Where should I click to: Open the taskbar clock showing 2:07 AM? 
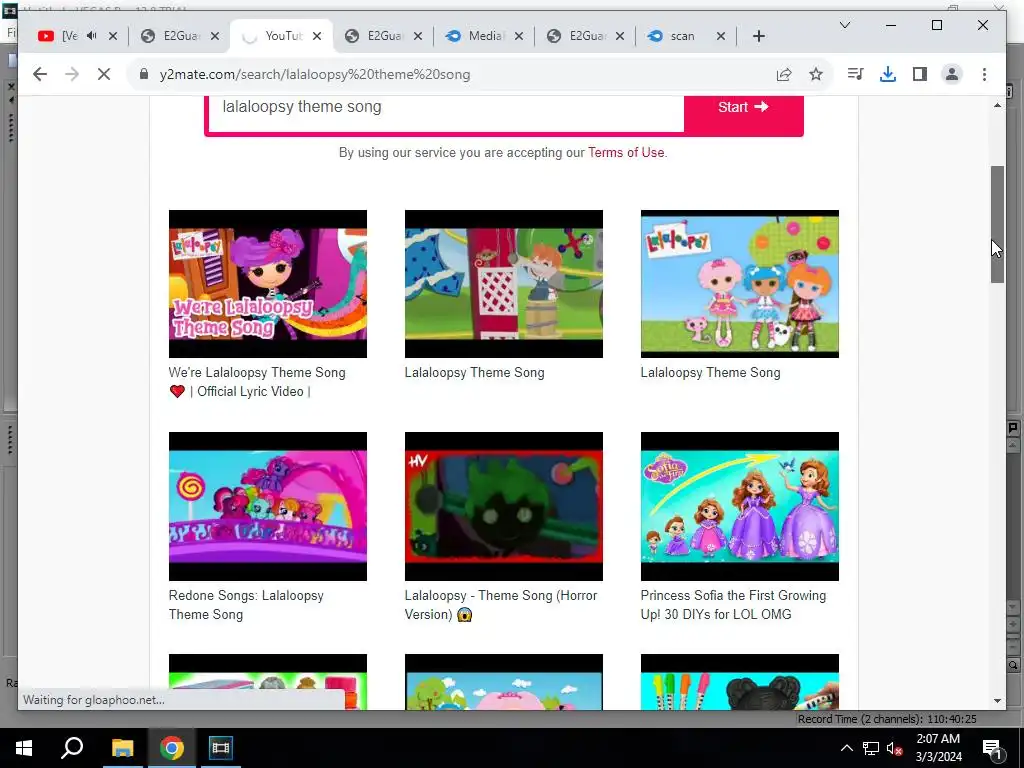(x=938, y=748)
